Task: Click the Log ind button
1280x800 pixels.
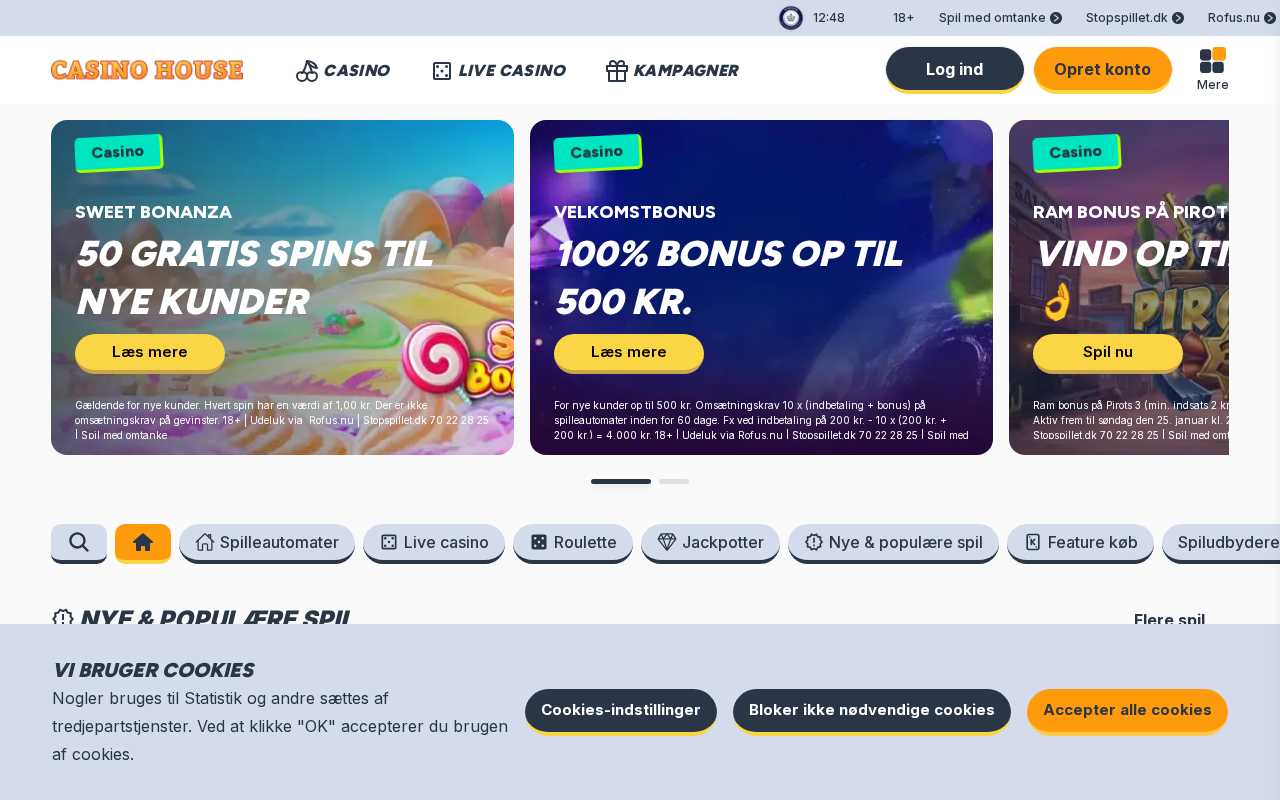Action: tap(955, 69)
